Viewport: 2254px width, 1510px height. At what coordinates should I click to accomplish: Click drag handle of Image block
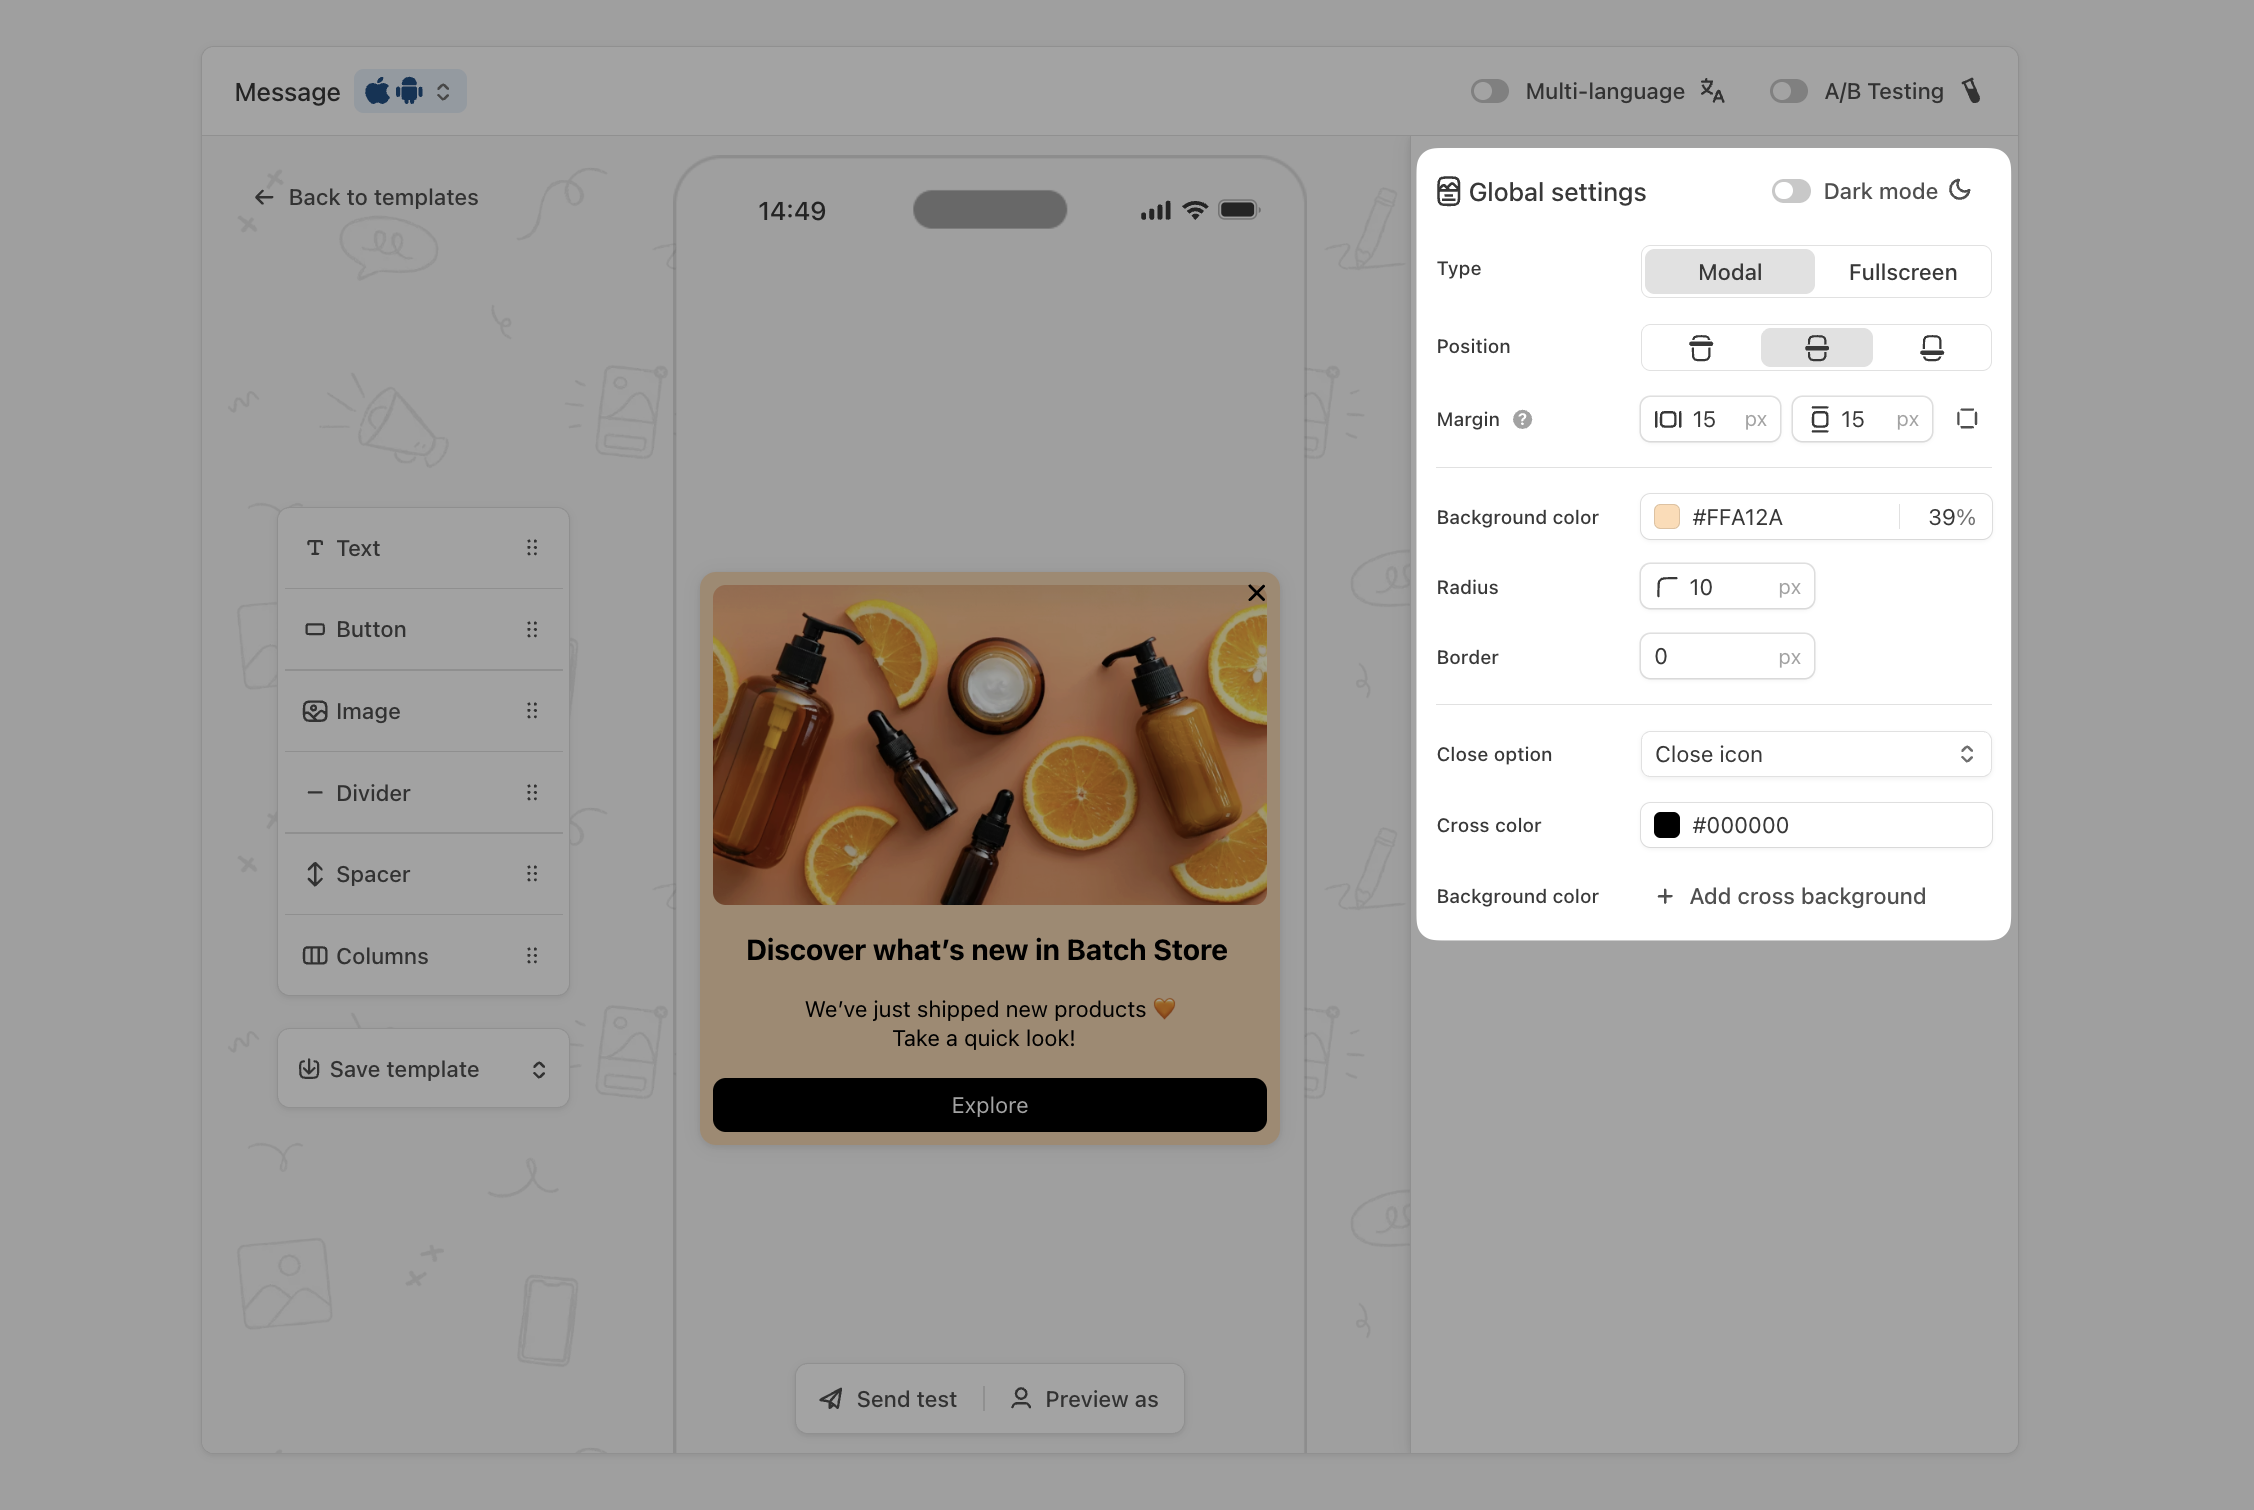532,711
